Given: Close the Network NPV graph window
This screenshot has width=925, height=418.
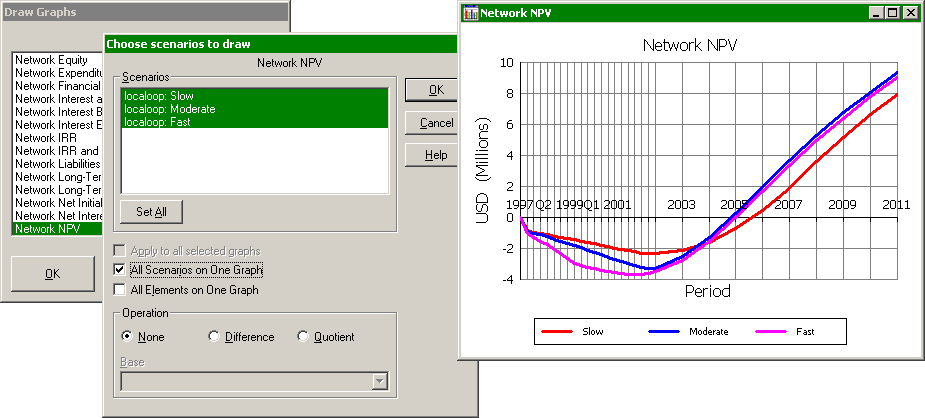Looking at the screenshot, I should pos(910,13).
